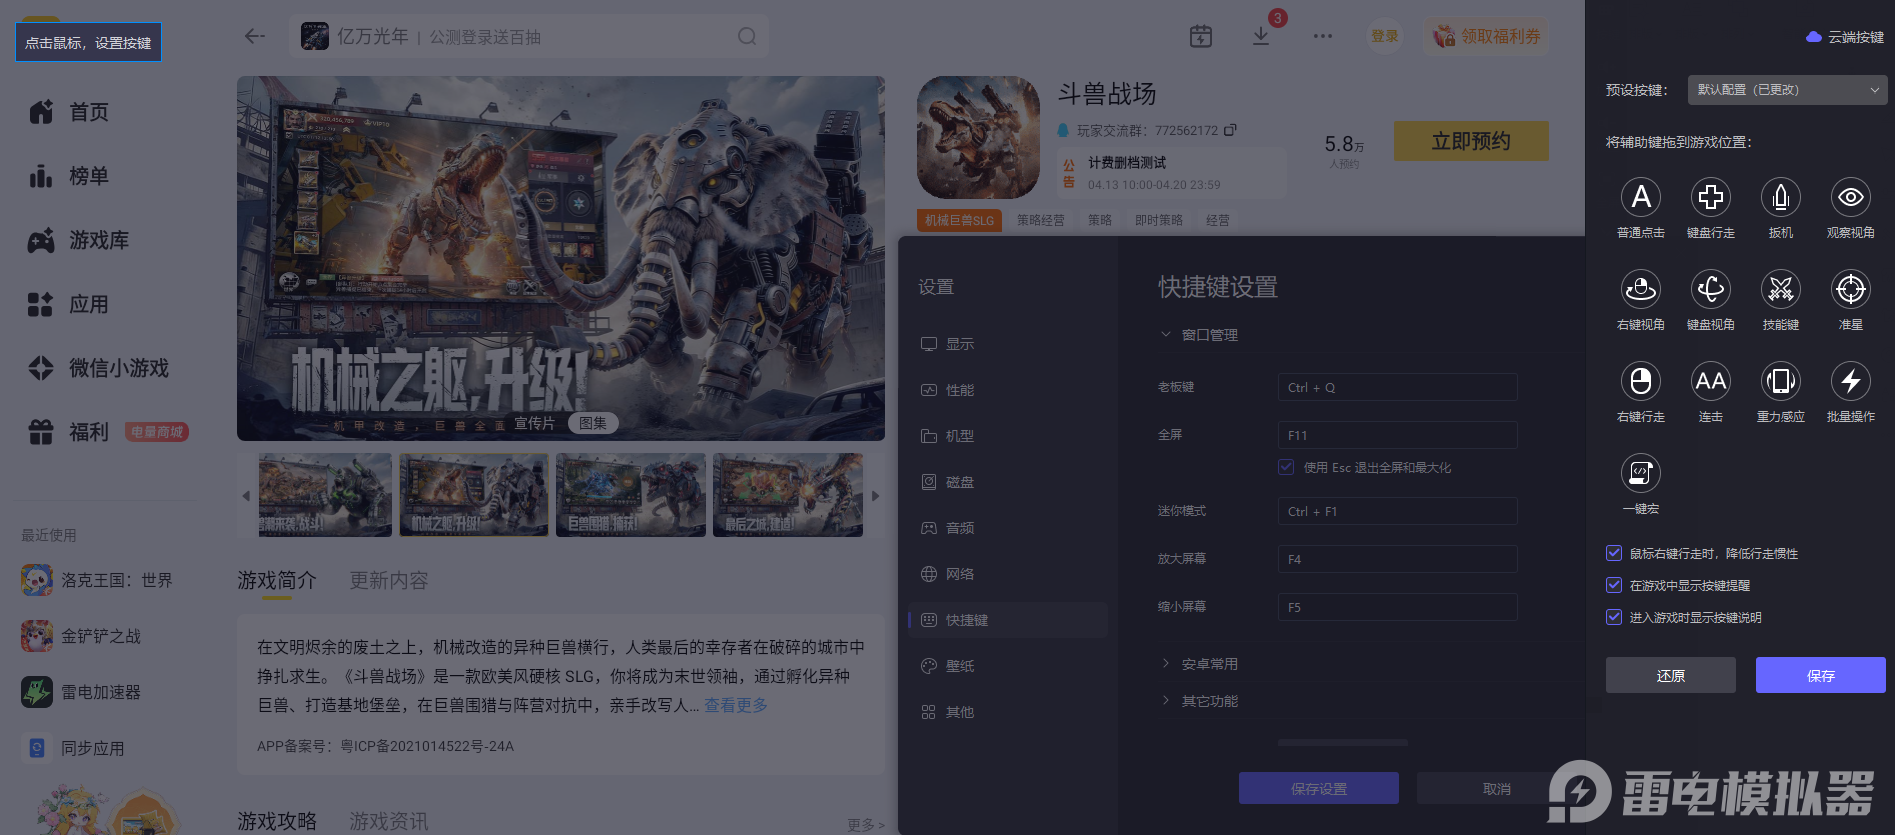Toggle 在游戏中显示按键提醒 checkbox
The image size is (1895, 835).
[x=1613, y=585]
